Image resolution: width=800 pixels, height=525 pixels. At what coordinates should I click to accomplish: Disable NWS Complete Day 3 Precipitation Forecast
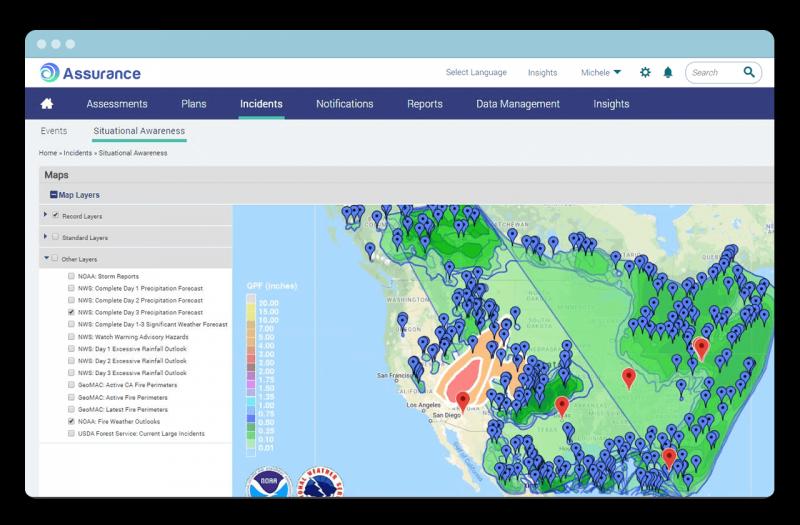click(x=71, y=312)
